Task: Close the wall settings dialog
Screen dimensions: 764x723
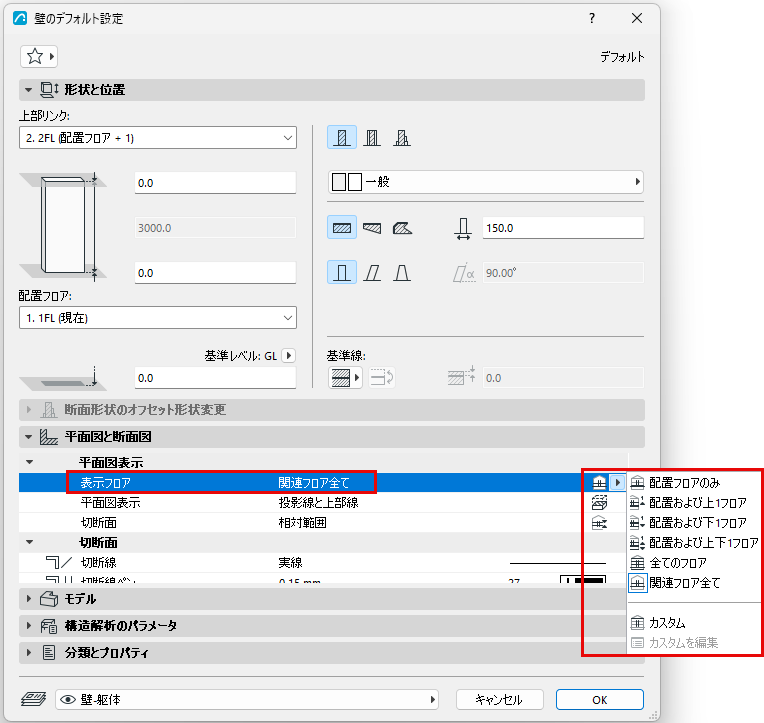Action: click(636, 19)
